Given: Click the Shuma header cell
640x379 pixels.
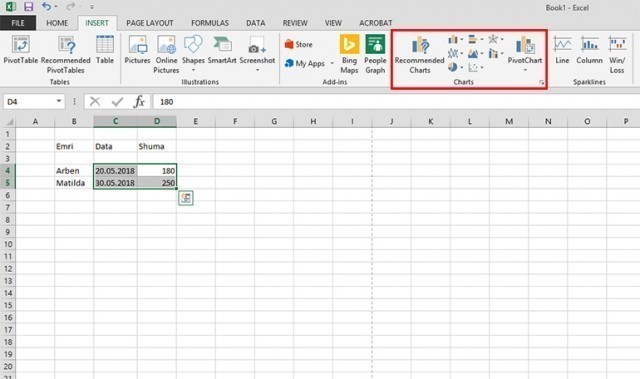Looking at the screenshot, I should point(157,146).
